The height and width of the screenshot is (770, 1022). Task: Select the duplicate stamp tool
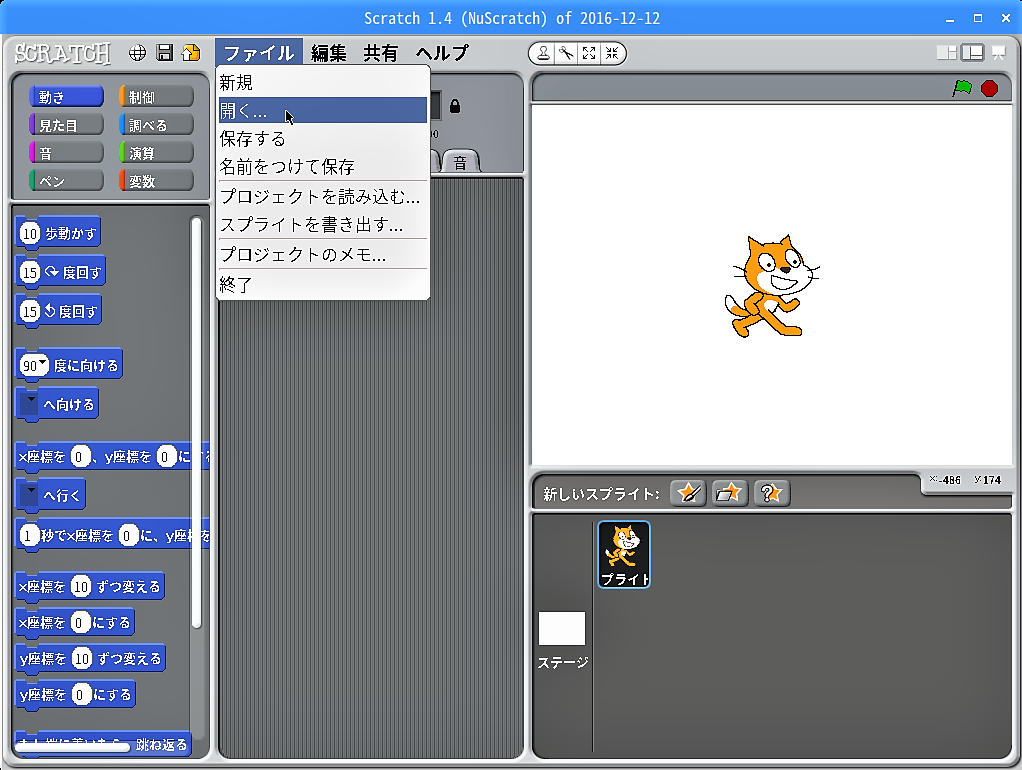tap(543, 53)
